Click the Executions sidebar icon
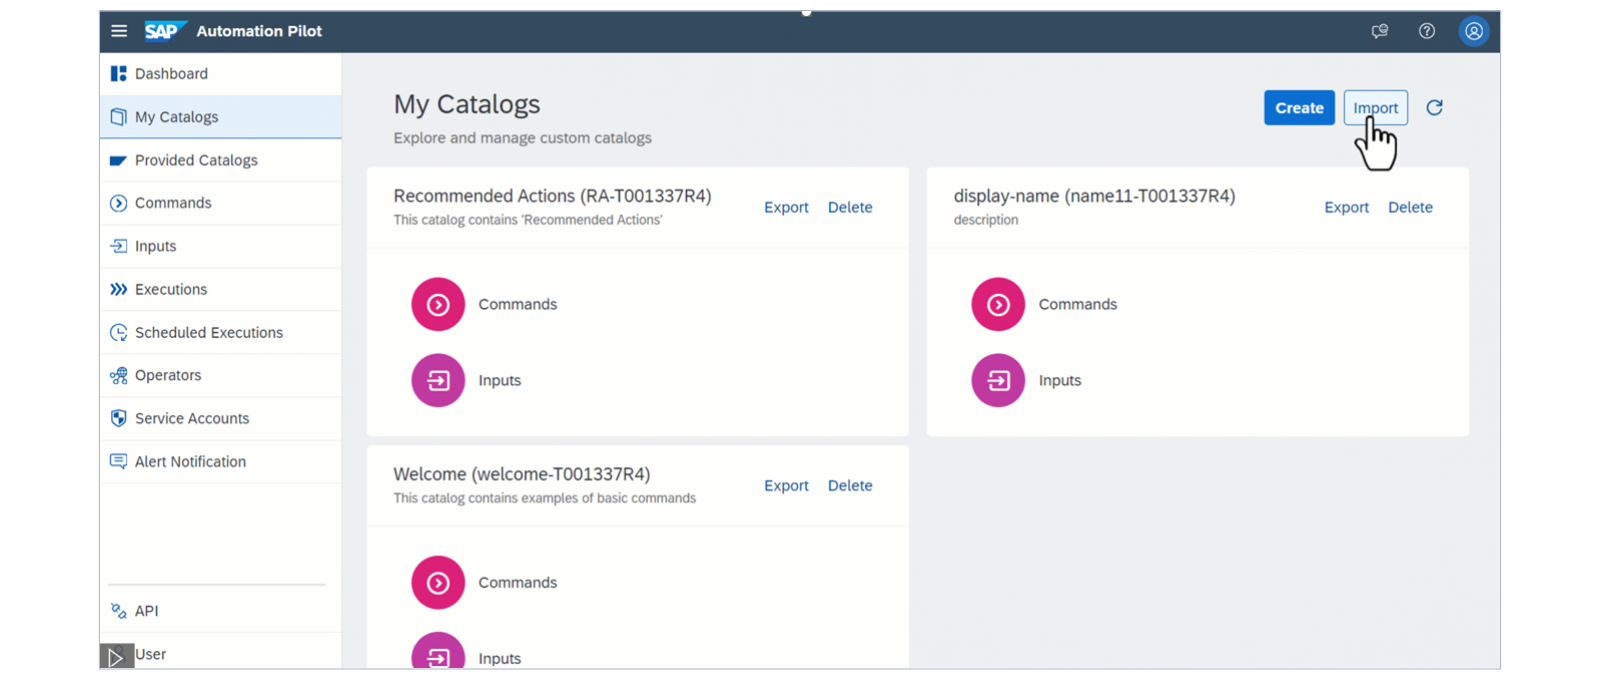1600x680 pixels. click(118, 289)
